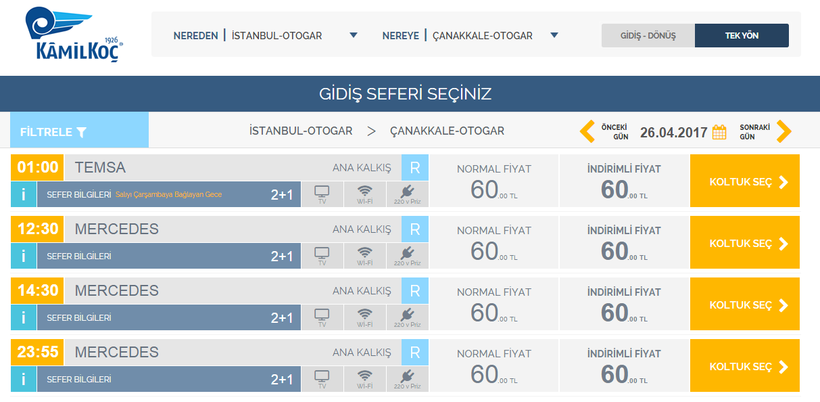The height and width of the screenshot is (402, 820).
Task: Click the 26.04.2017 date field
Action: pyautogui.click(x=673, y=132)
